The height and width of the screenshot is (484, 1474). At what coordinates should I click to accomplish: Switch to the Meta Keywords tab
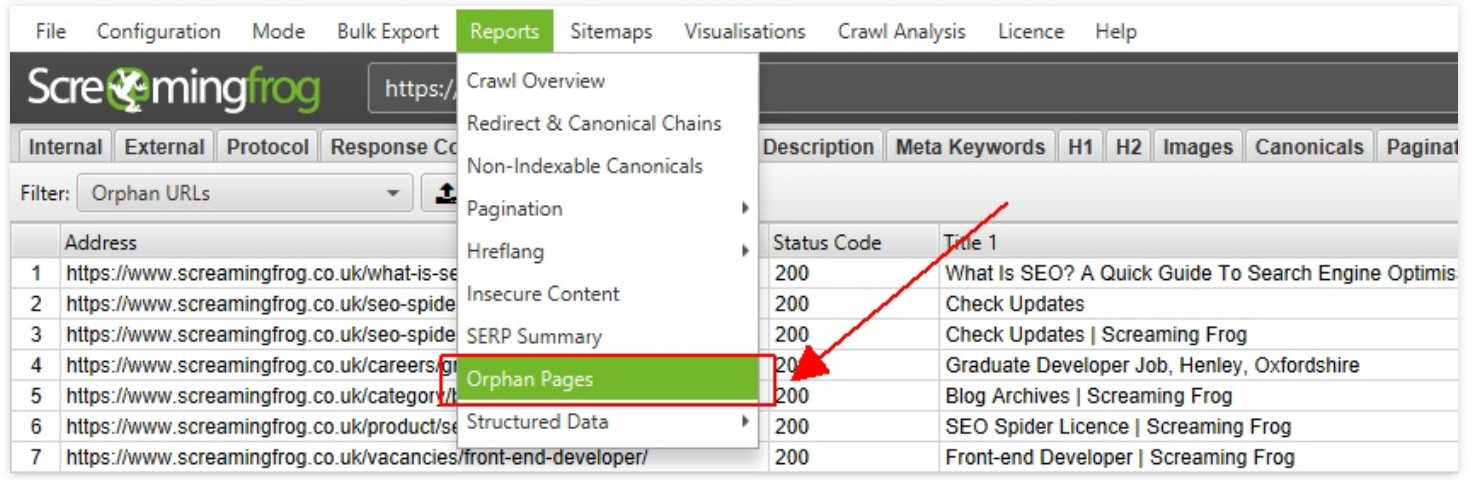(970, 147)
